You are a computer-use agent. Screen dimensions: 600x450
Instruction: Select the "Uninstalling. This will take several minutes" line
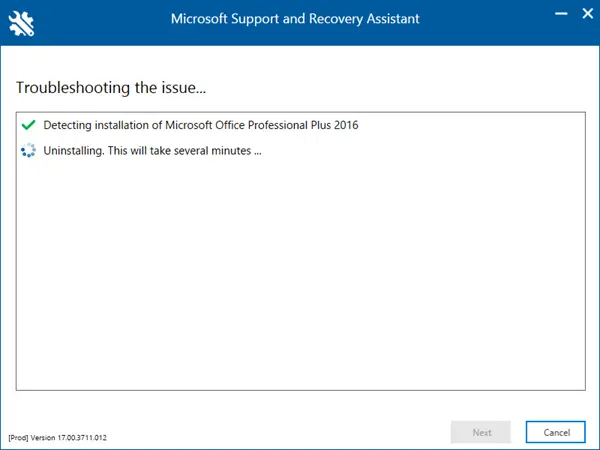(x=152, y=151)
